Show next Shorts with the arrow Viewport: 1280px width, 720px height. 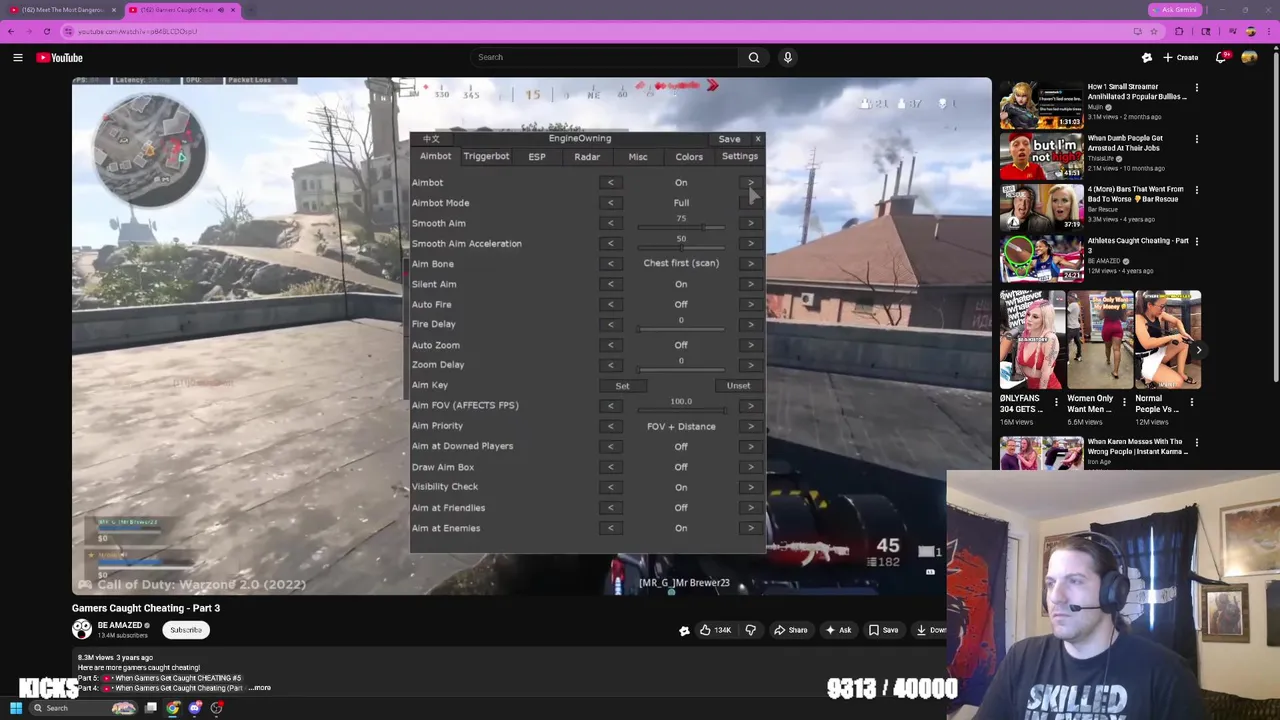[x=1198, y=350]
